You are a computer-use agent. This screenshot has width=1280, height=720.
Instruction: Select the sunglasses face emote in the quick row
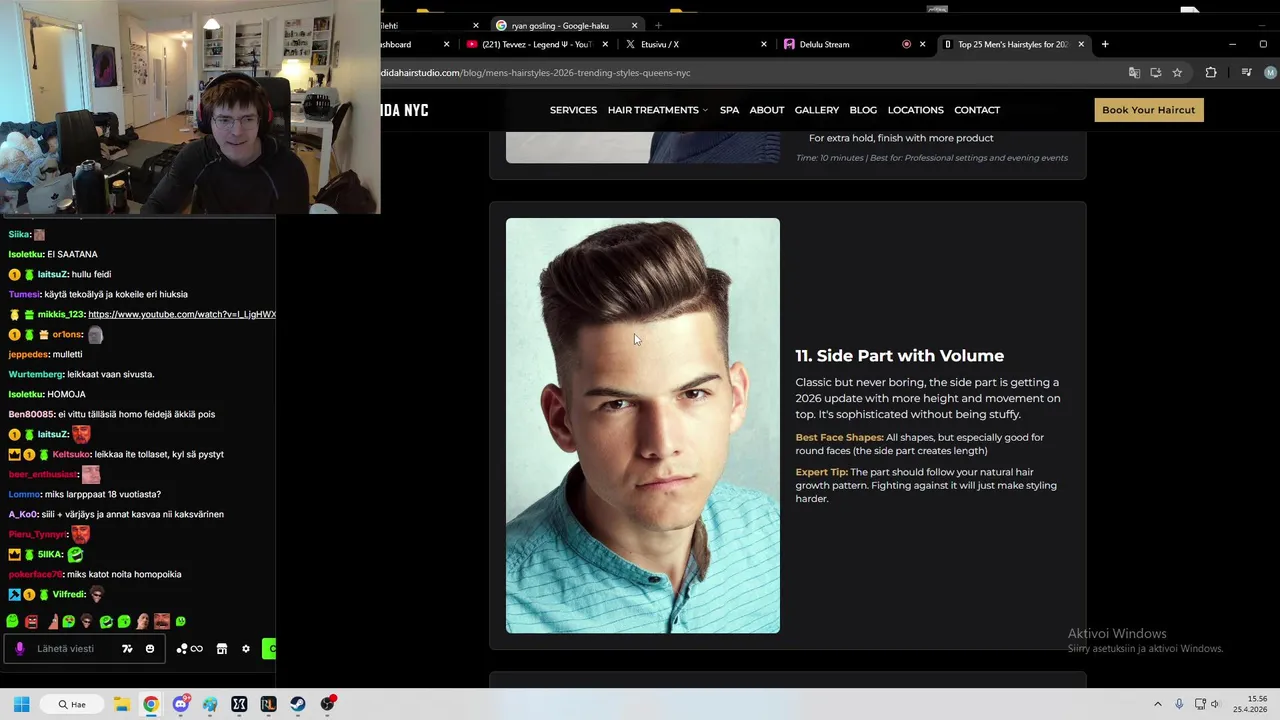click(x=87, y=621)
